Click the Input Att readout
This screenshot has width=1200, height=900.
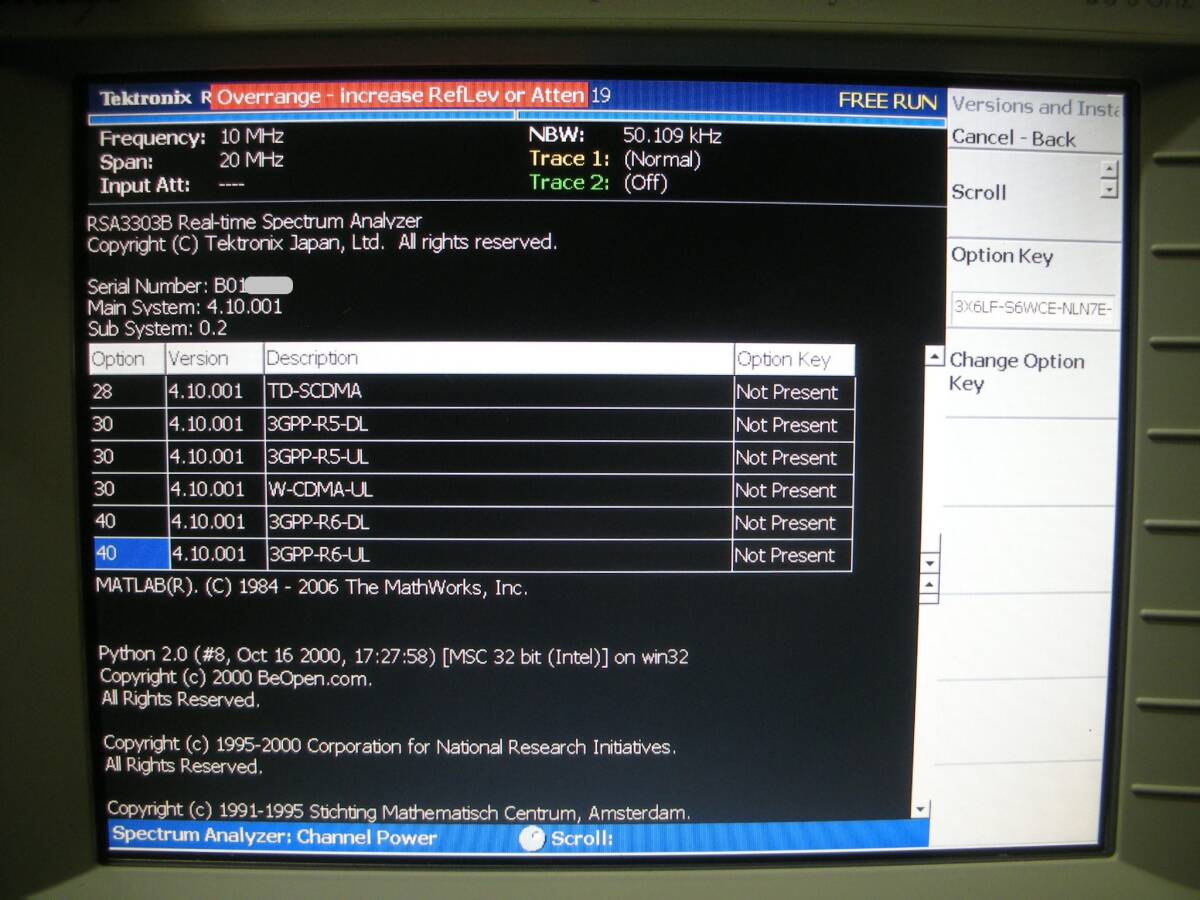(x=172, y=185)
